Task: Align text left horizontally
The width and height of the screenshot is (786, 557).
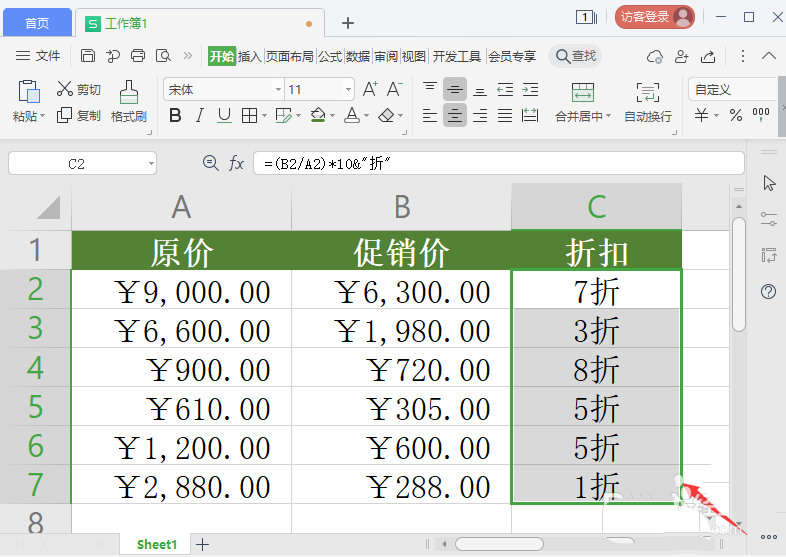Action: [x=430, y=116]
